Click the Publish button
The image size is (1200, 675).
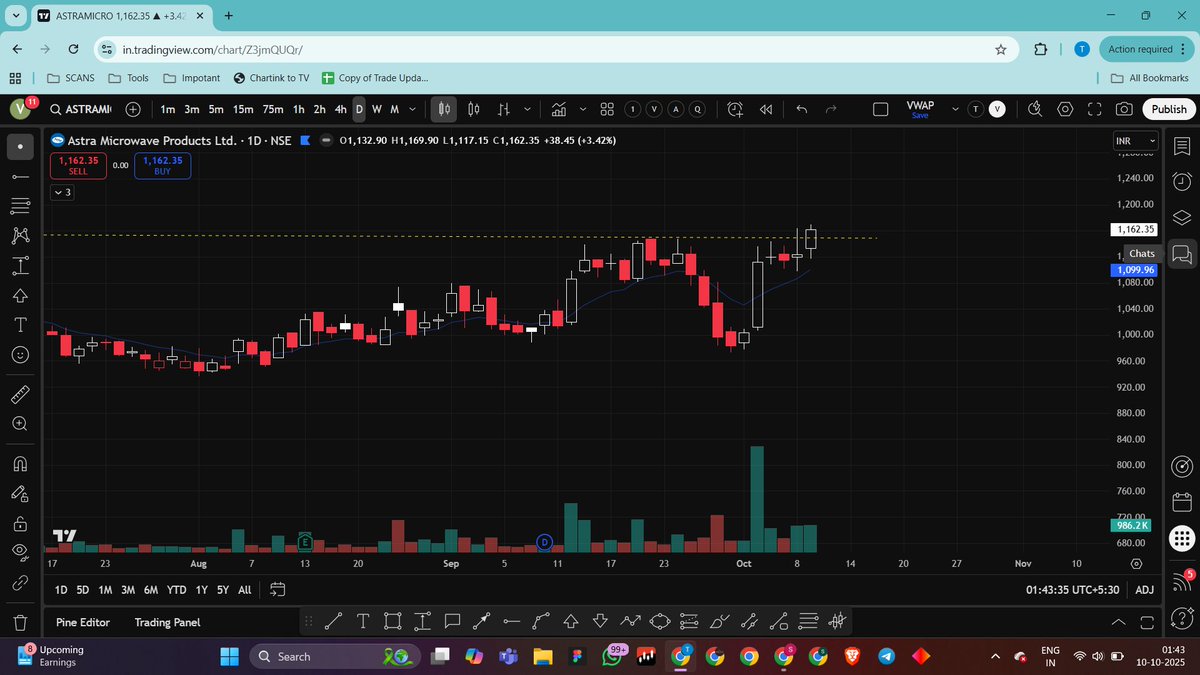pyautogui.click(x=1168, y=109)
